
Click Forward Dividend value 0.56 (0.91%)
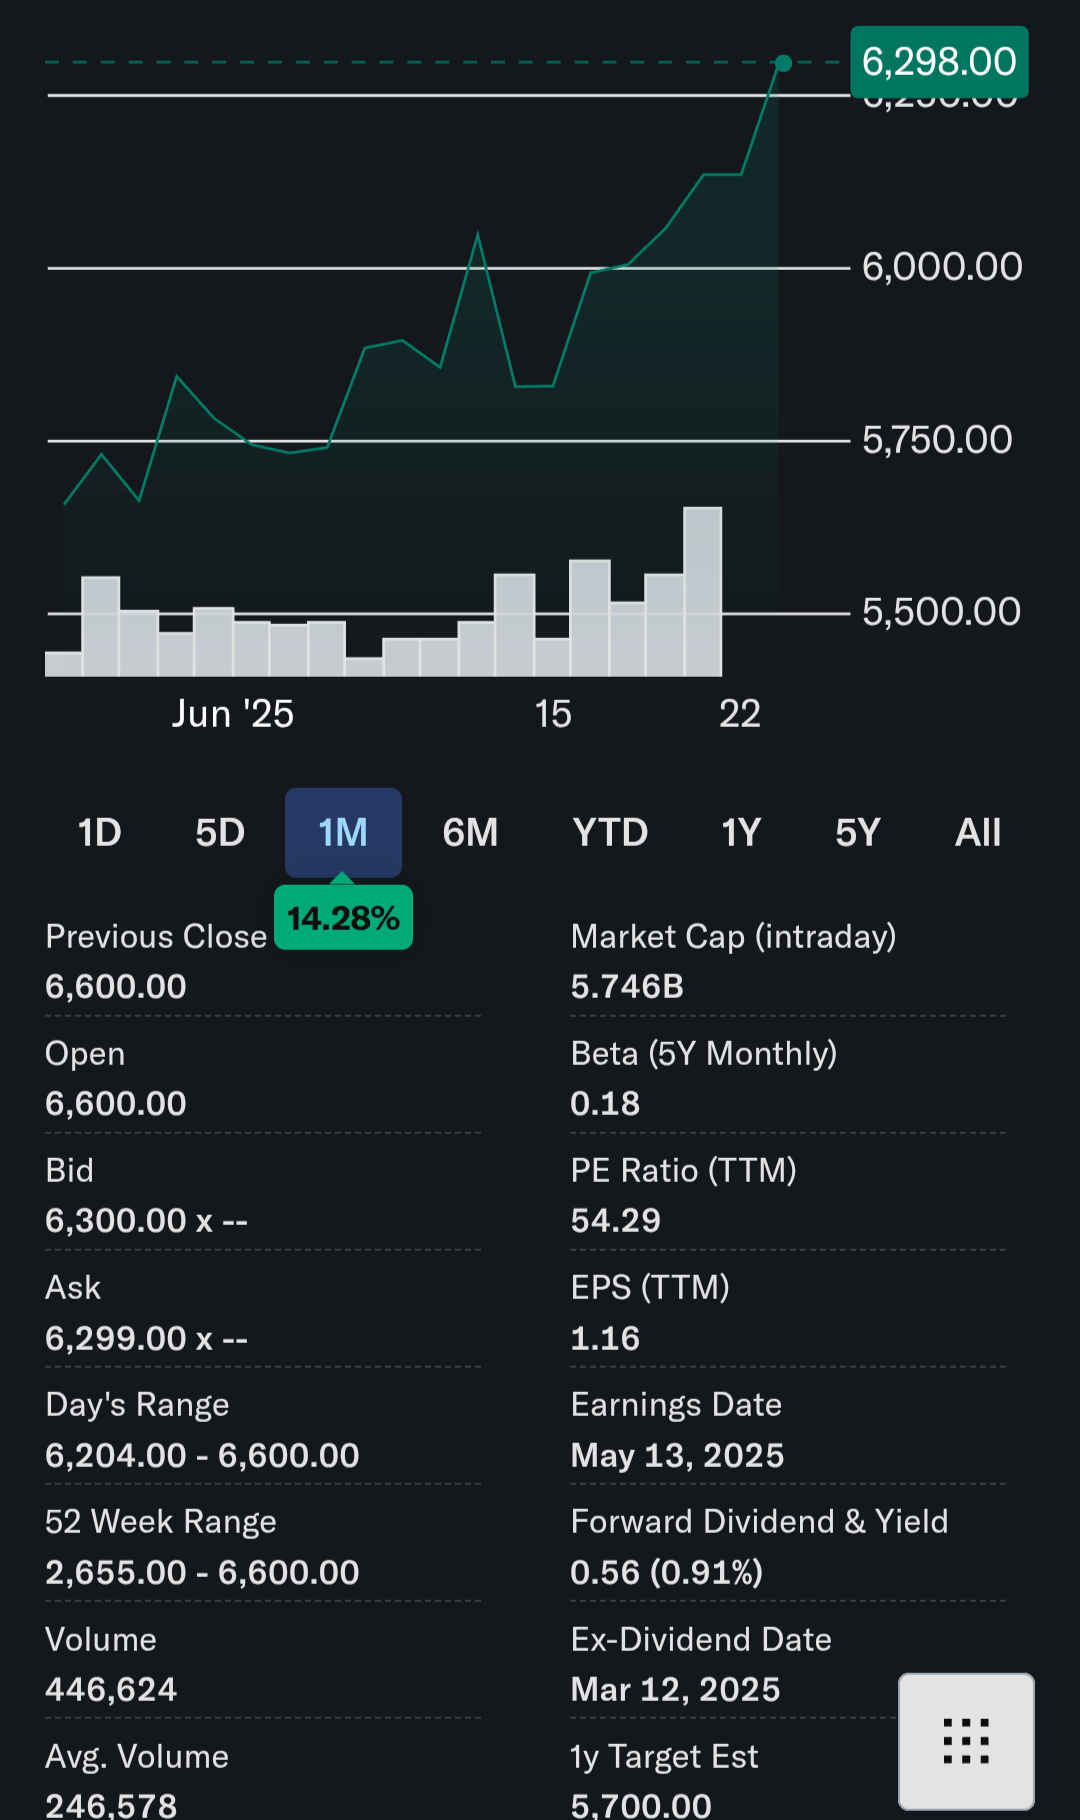tap(667, 1572)
